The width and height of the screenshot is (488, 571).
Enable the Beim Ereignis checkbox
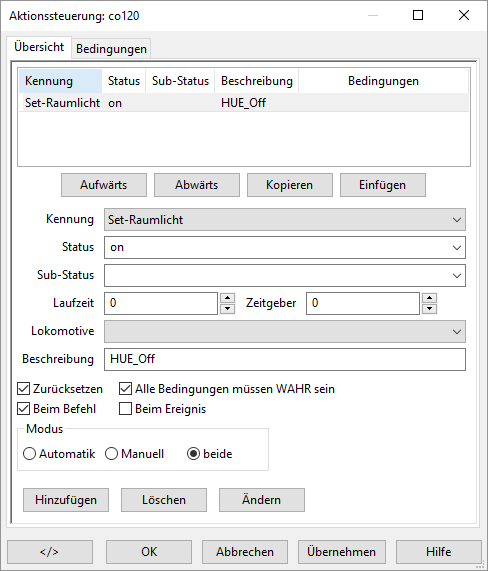click(x=125, y=409)
